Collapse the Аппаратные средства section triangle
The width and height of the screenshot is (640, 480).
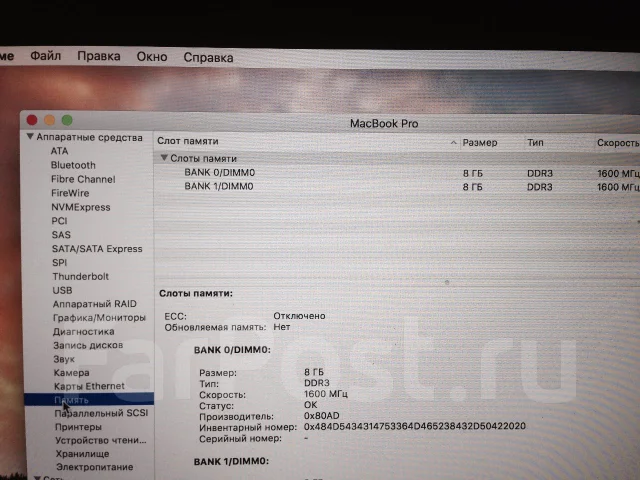tap(30, 136)
